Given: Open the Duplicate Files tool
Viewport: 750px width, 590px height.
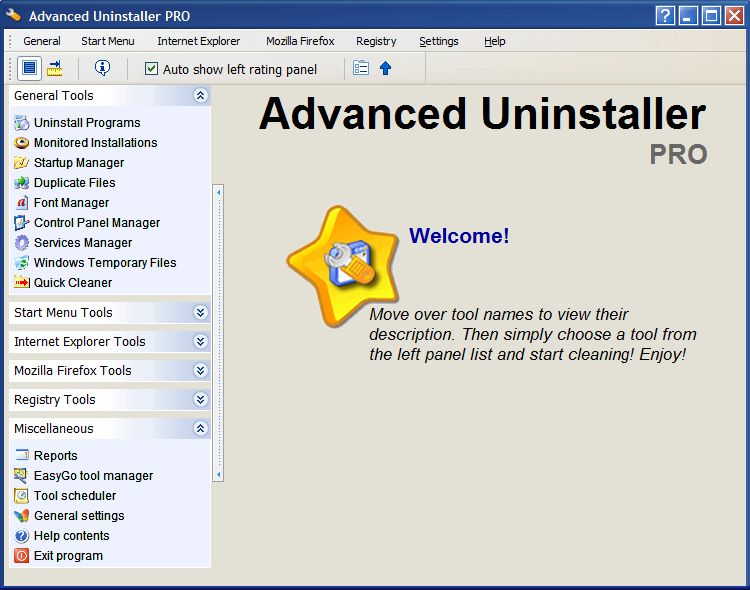Looking at the screenshot, I should pyautogui.click(x=74, y=183).
